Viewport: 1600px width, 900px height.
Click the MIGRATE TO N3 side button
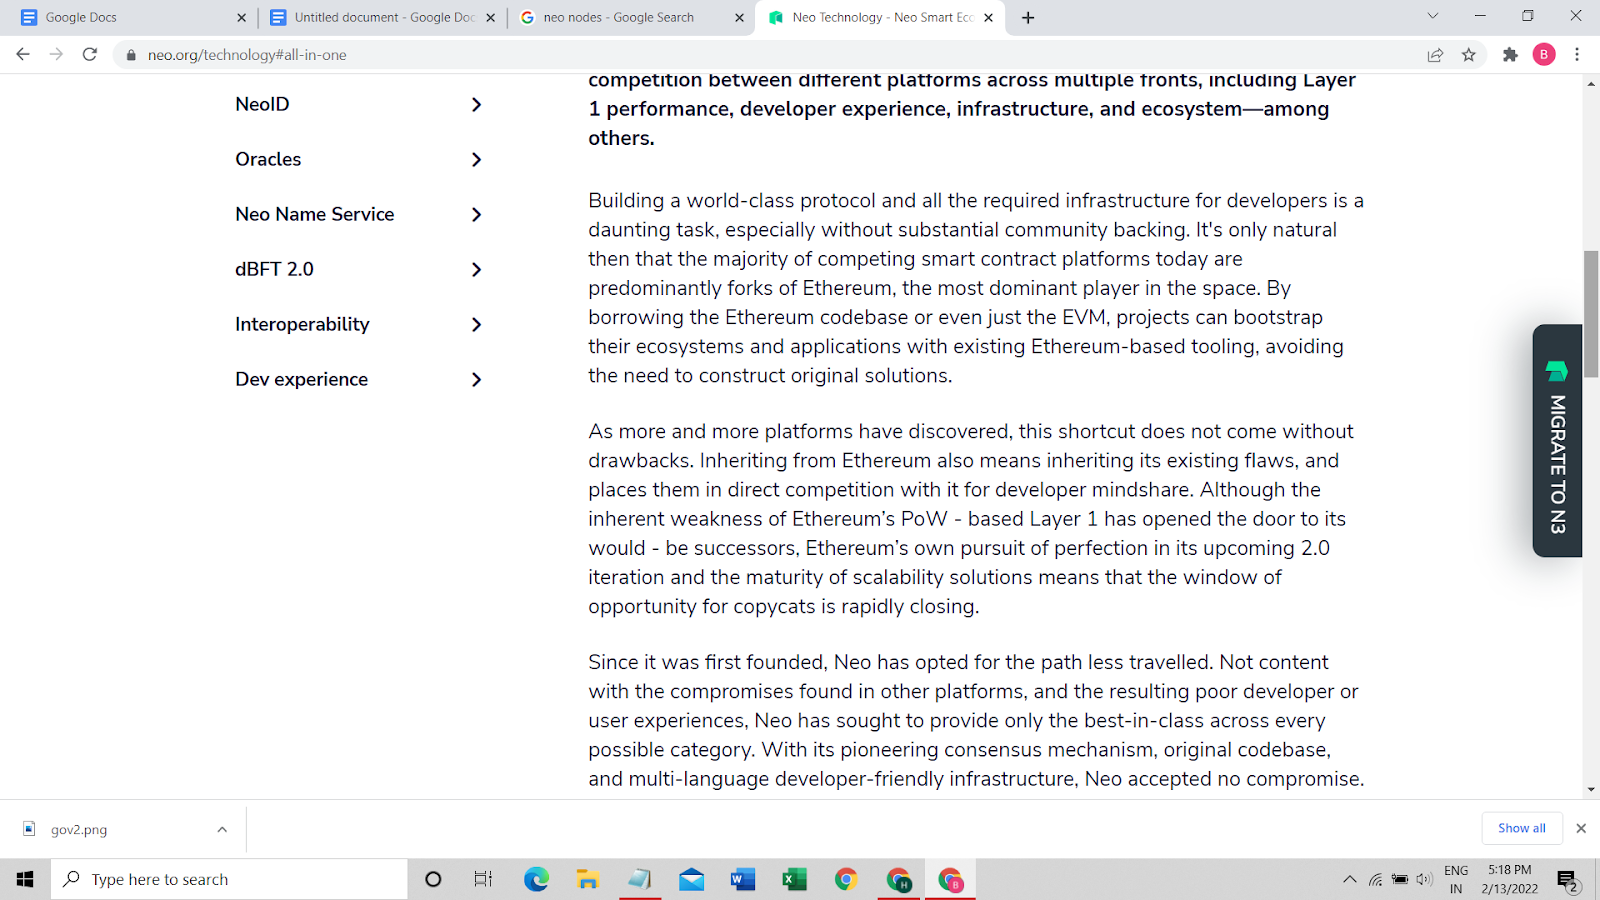pyautogui.click(x=1557, y=441)
